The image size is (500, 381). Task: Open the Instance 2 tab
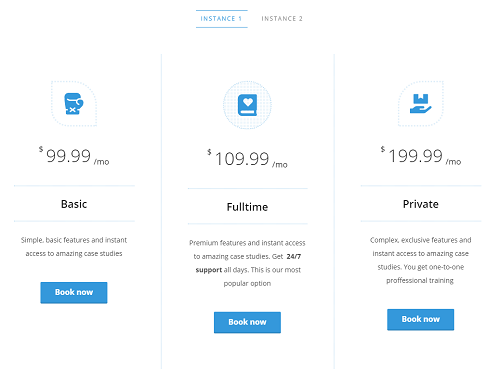(282, 19)
